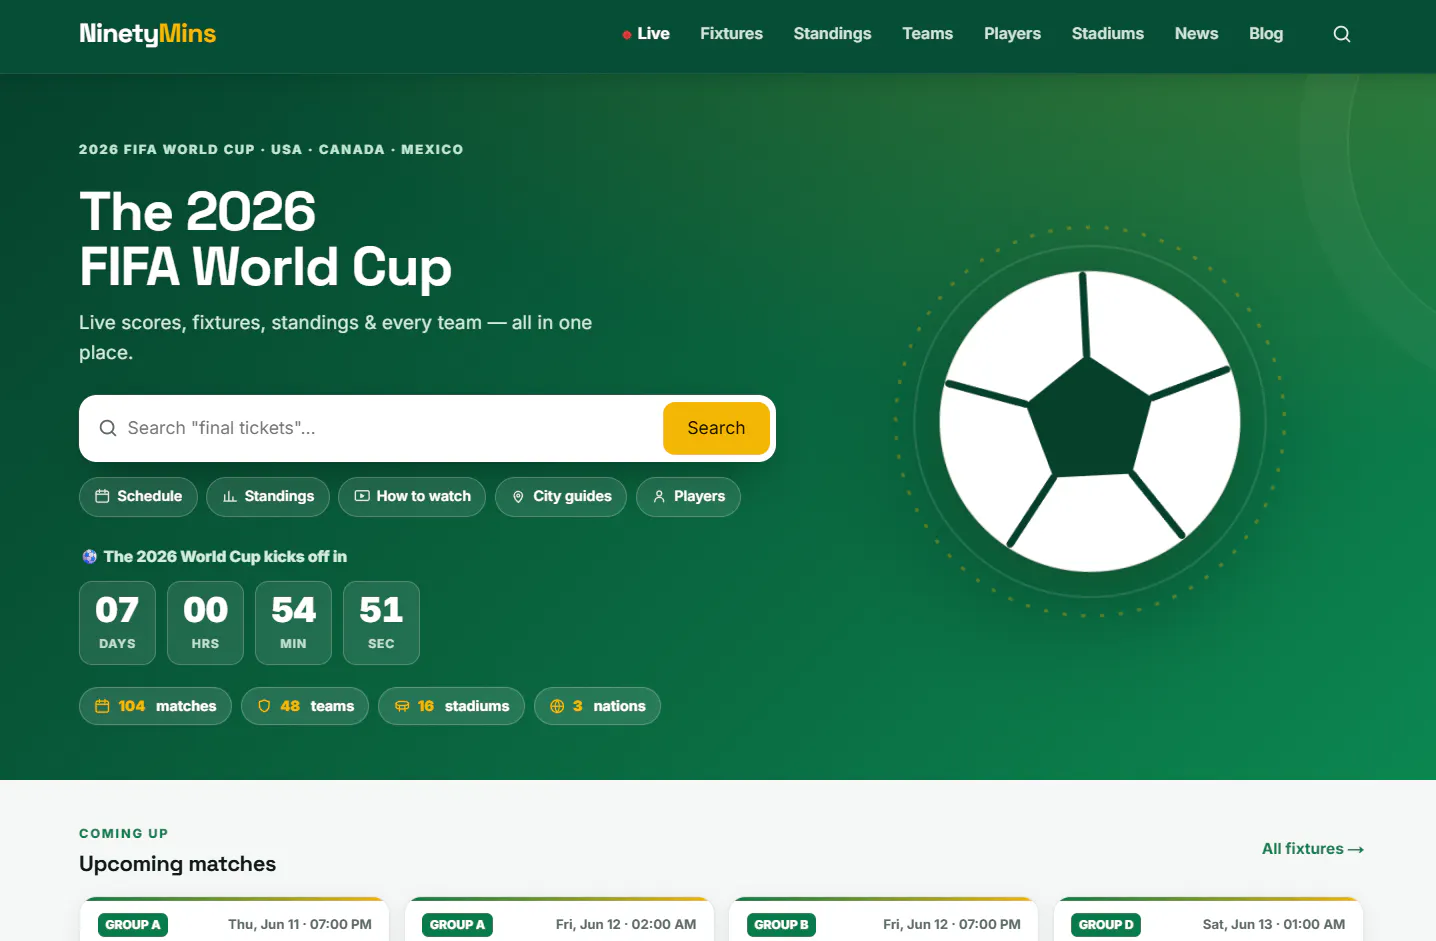
Task: Click the "Upcoming matches" heading
Action: pos(177,864)
